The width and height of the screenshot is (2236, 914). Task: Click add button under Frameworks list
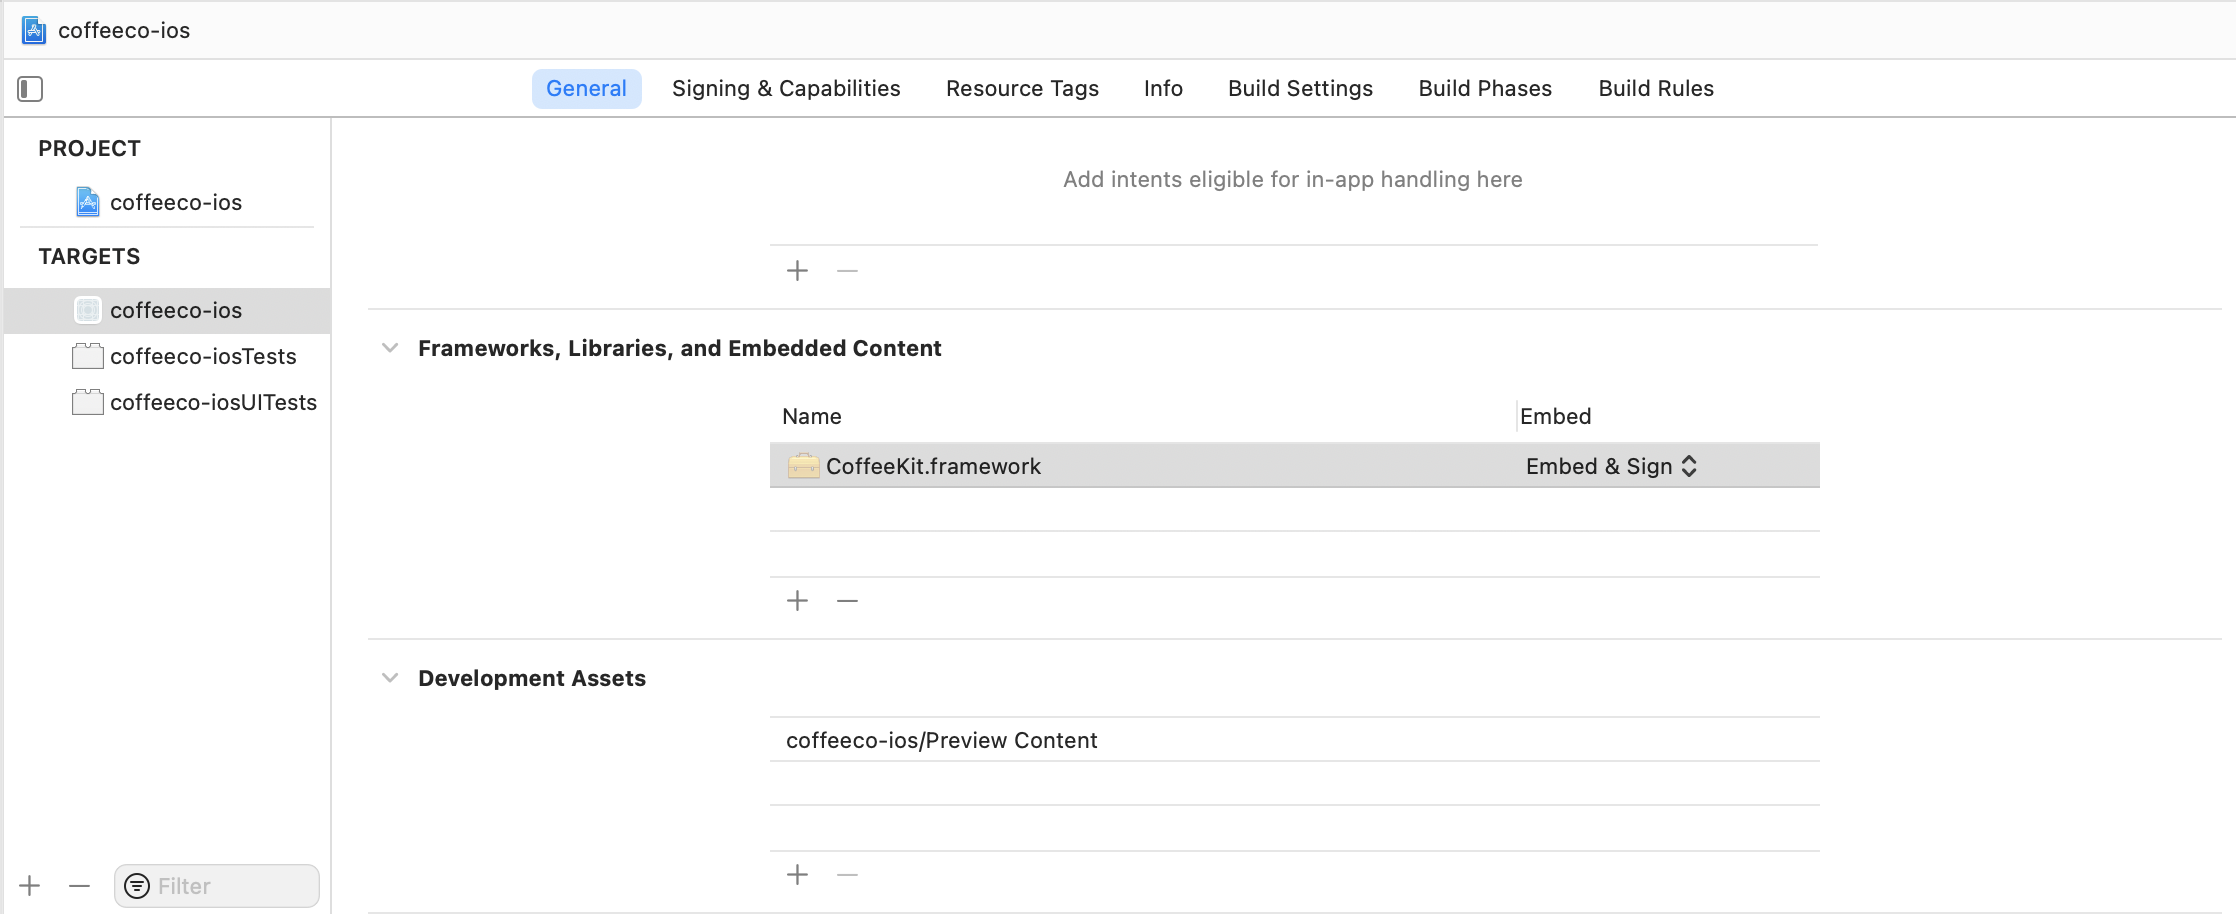pos(797,601)
